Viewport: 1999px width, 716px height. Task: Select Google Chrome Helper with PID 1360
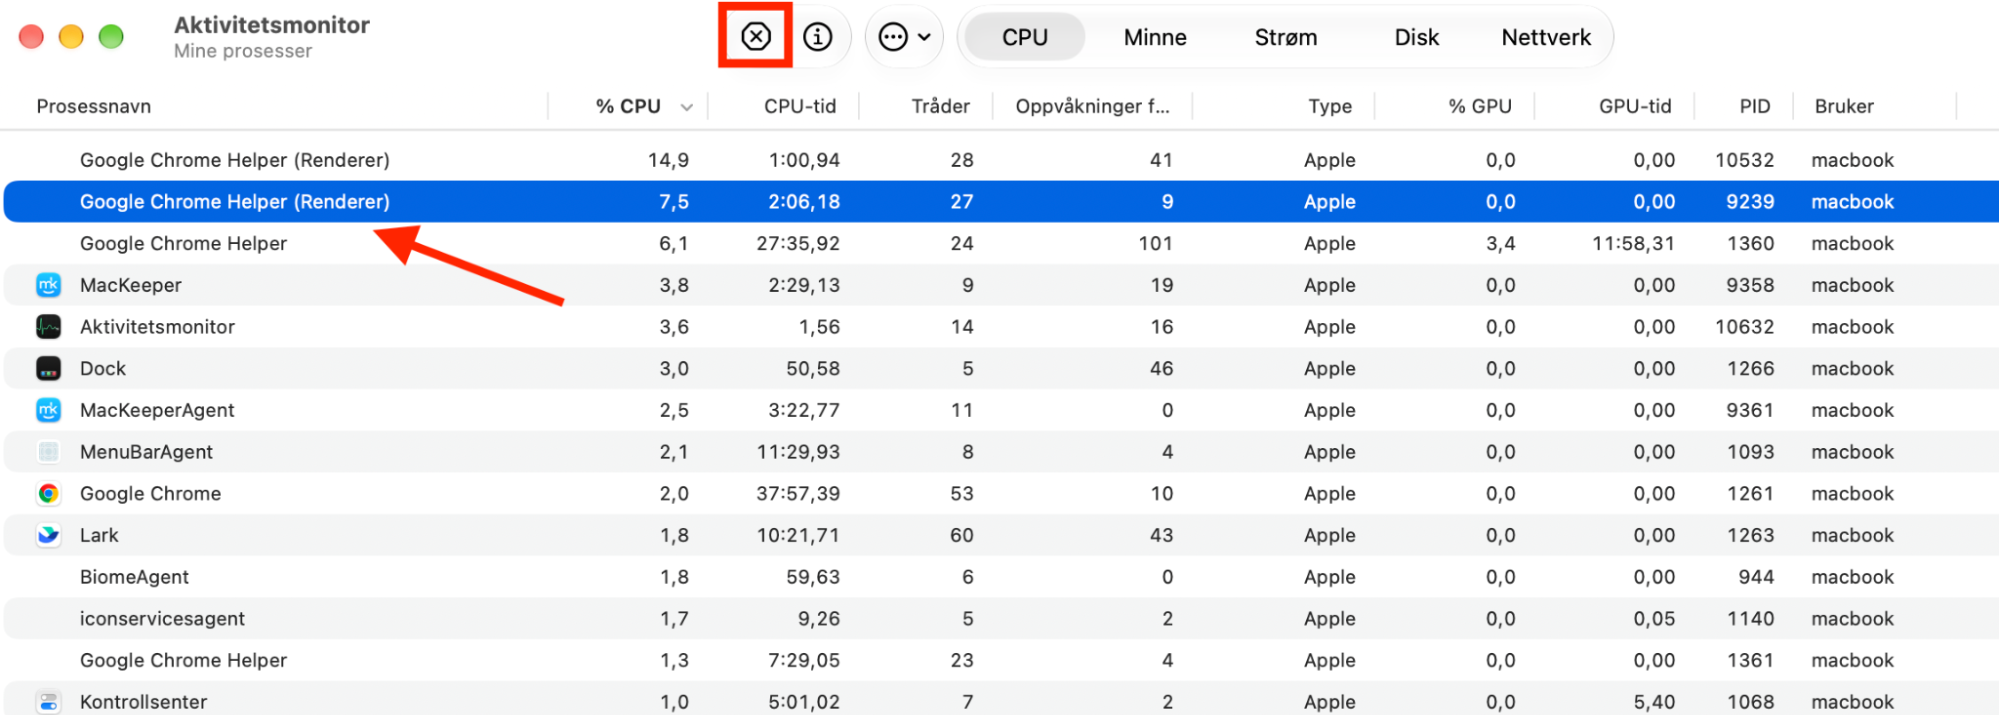pos(1001,243)
